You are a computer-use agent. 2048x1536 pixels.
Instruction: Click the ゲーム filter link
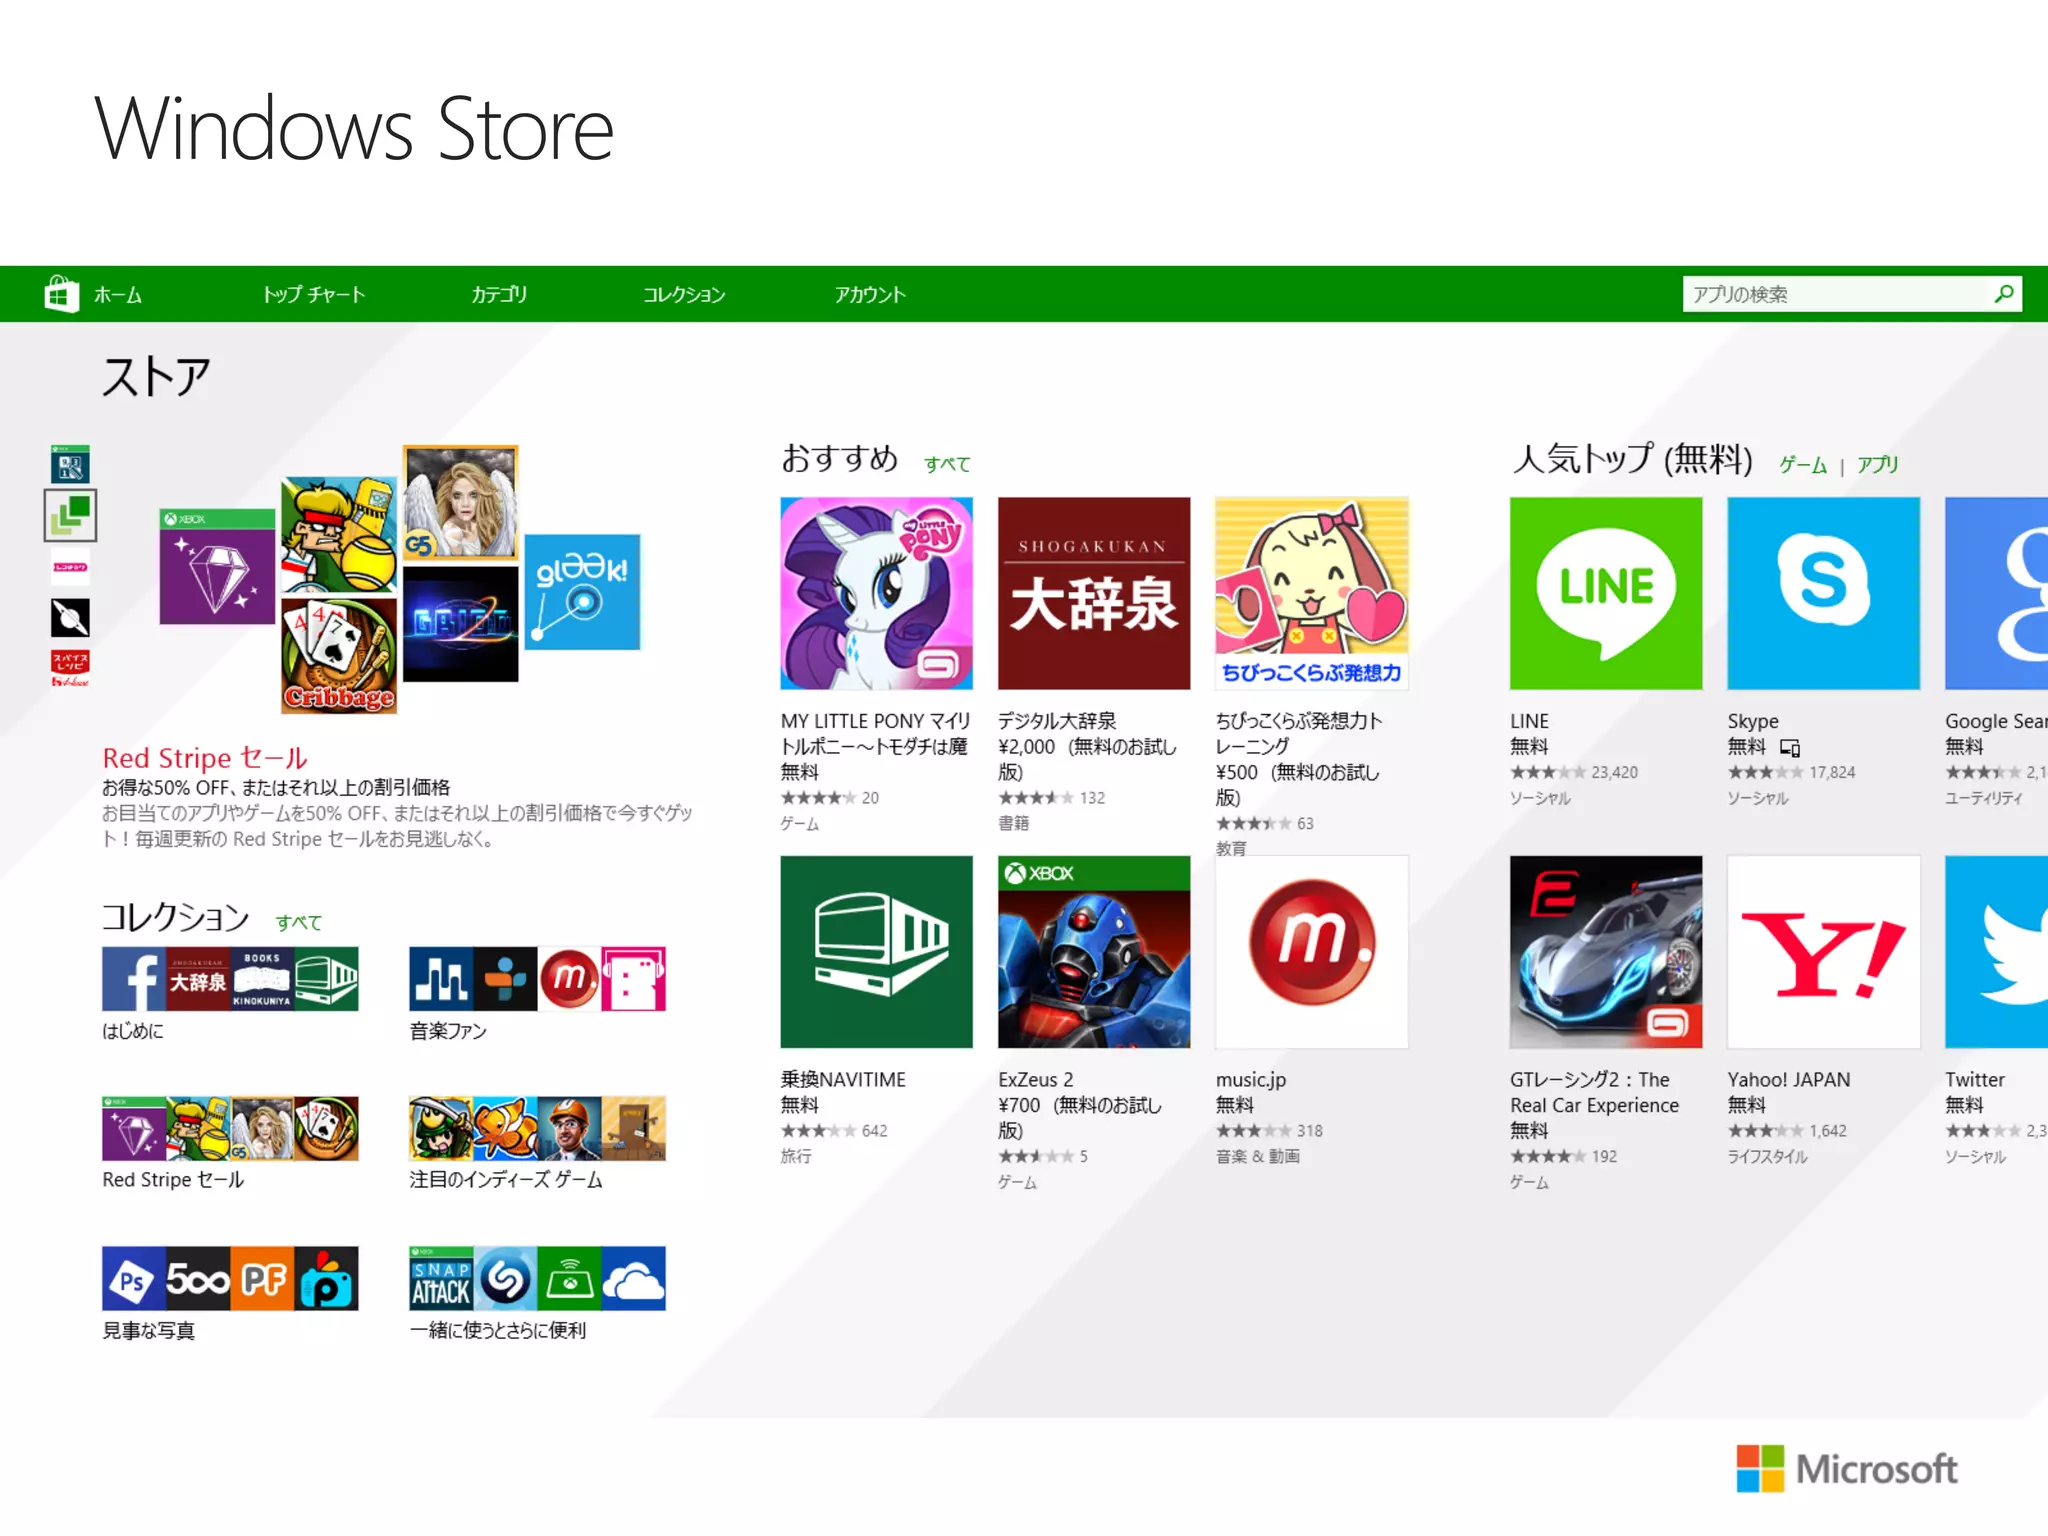[1803, 465]
